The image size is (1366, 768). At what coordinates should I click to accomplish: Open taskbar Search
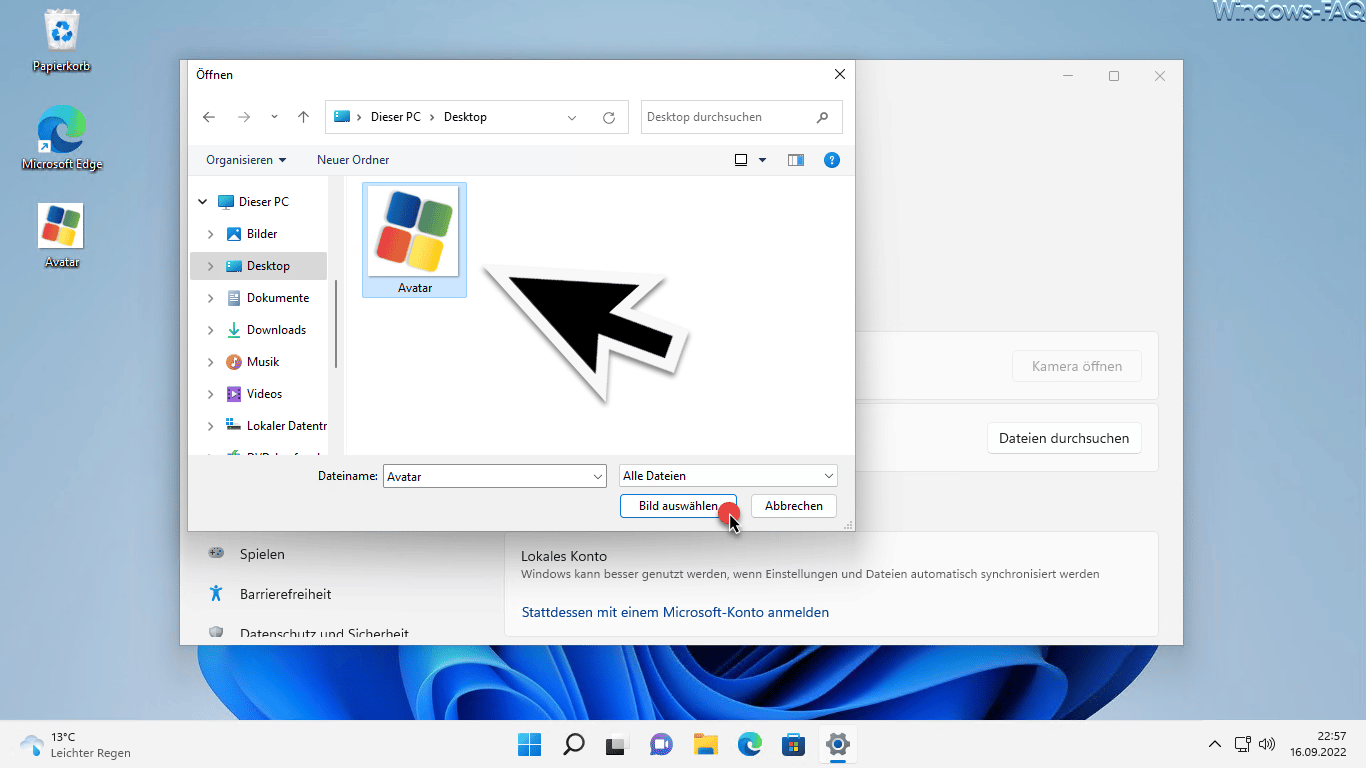pyautogui.click(x=574, y=744)
